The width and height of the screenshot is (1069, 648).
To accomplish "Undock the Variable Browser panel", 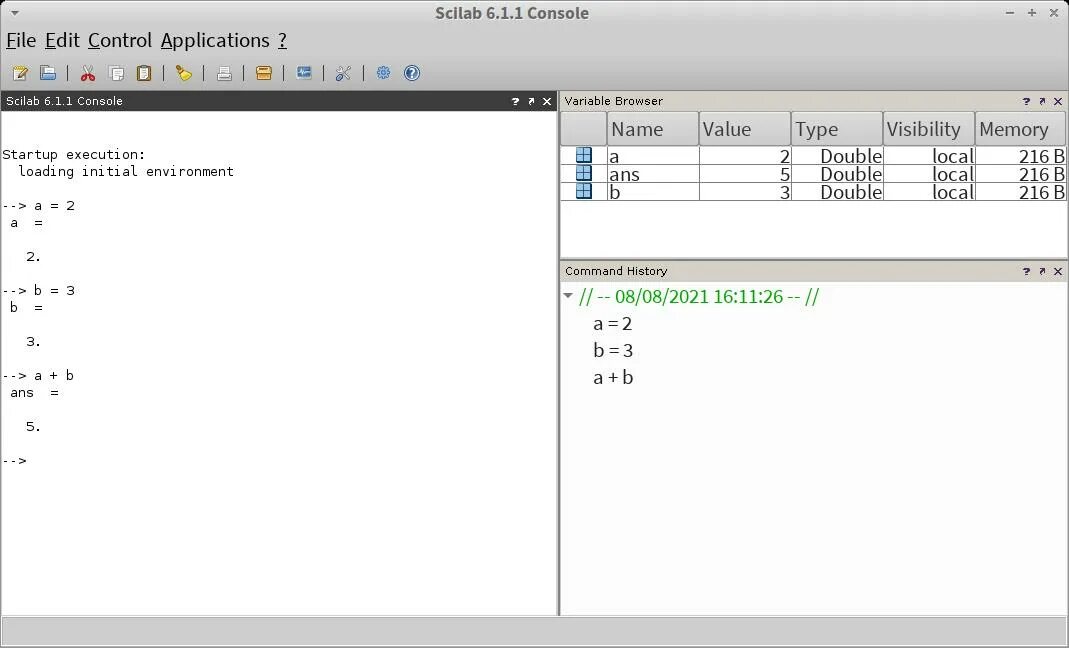I will (1042, 101).
